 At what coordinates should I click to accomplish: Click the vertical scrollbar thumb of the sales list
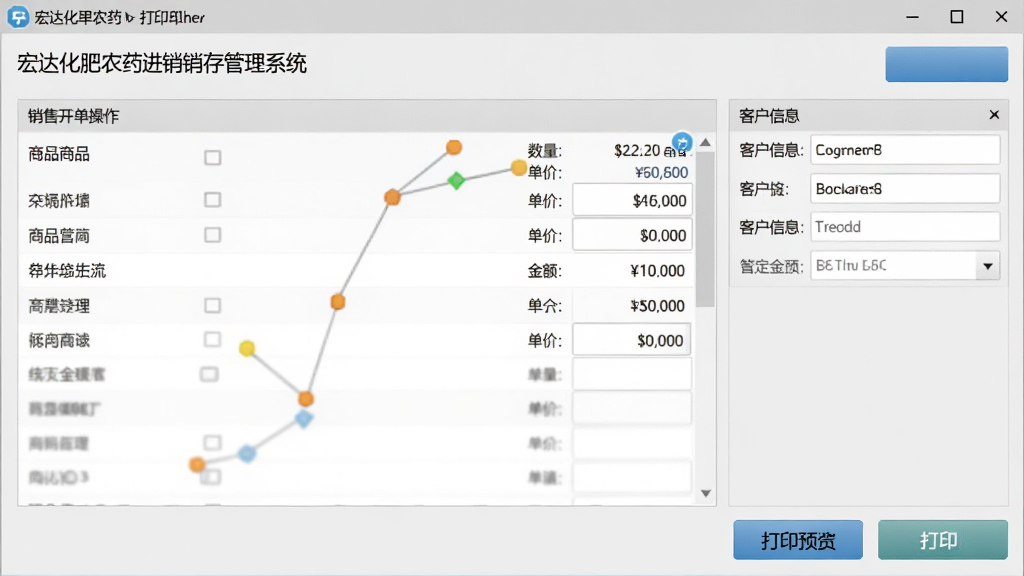tap(705, 229)
